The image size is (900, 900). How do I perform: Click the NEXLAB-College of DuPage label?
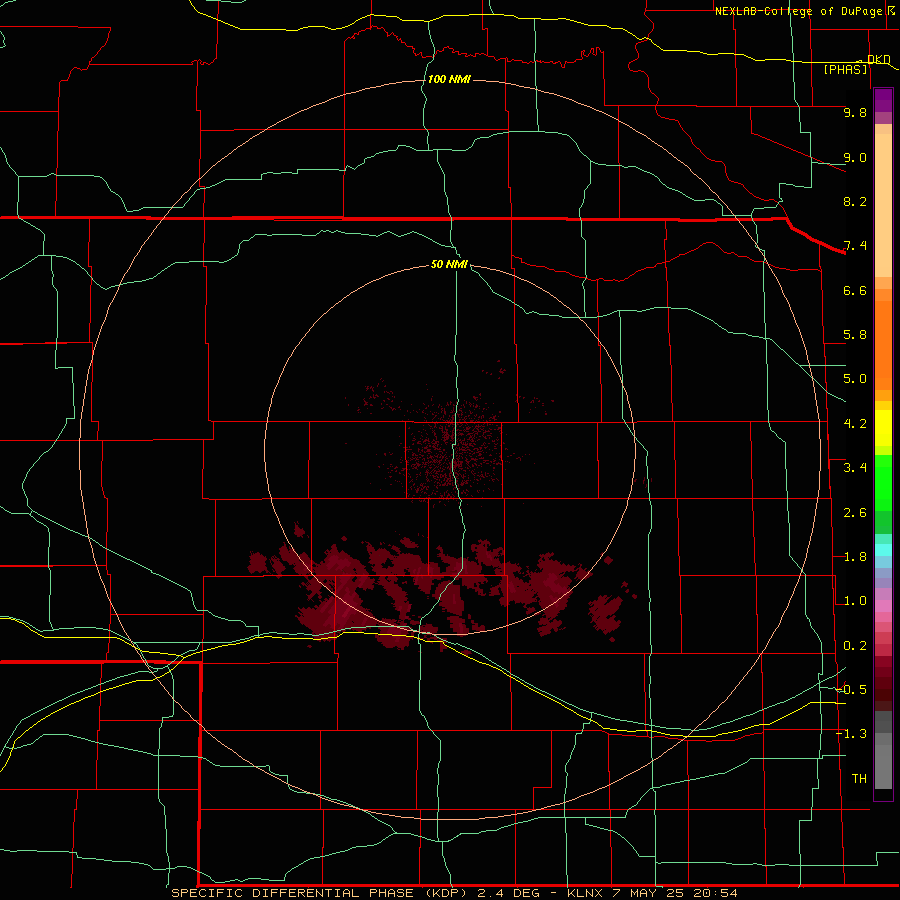pyautogui.click(x=798, y=11)
